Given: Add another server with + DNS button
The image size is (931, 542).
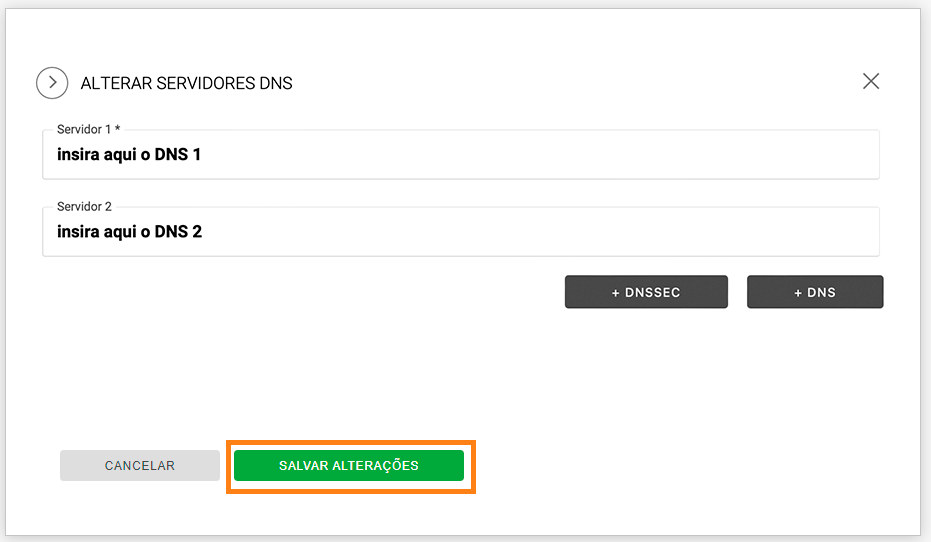Looking at the screenshot, I should (815, 292).
